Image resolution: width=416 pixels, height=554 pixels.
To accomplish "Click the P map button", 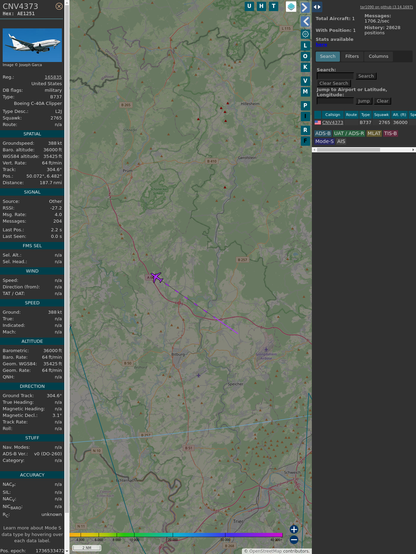I will [305, 105].
